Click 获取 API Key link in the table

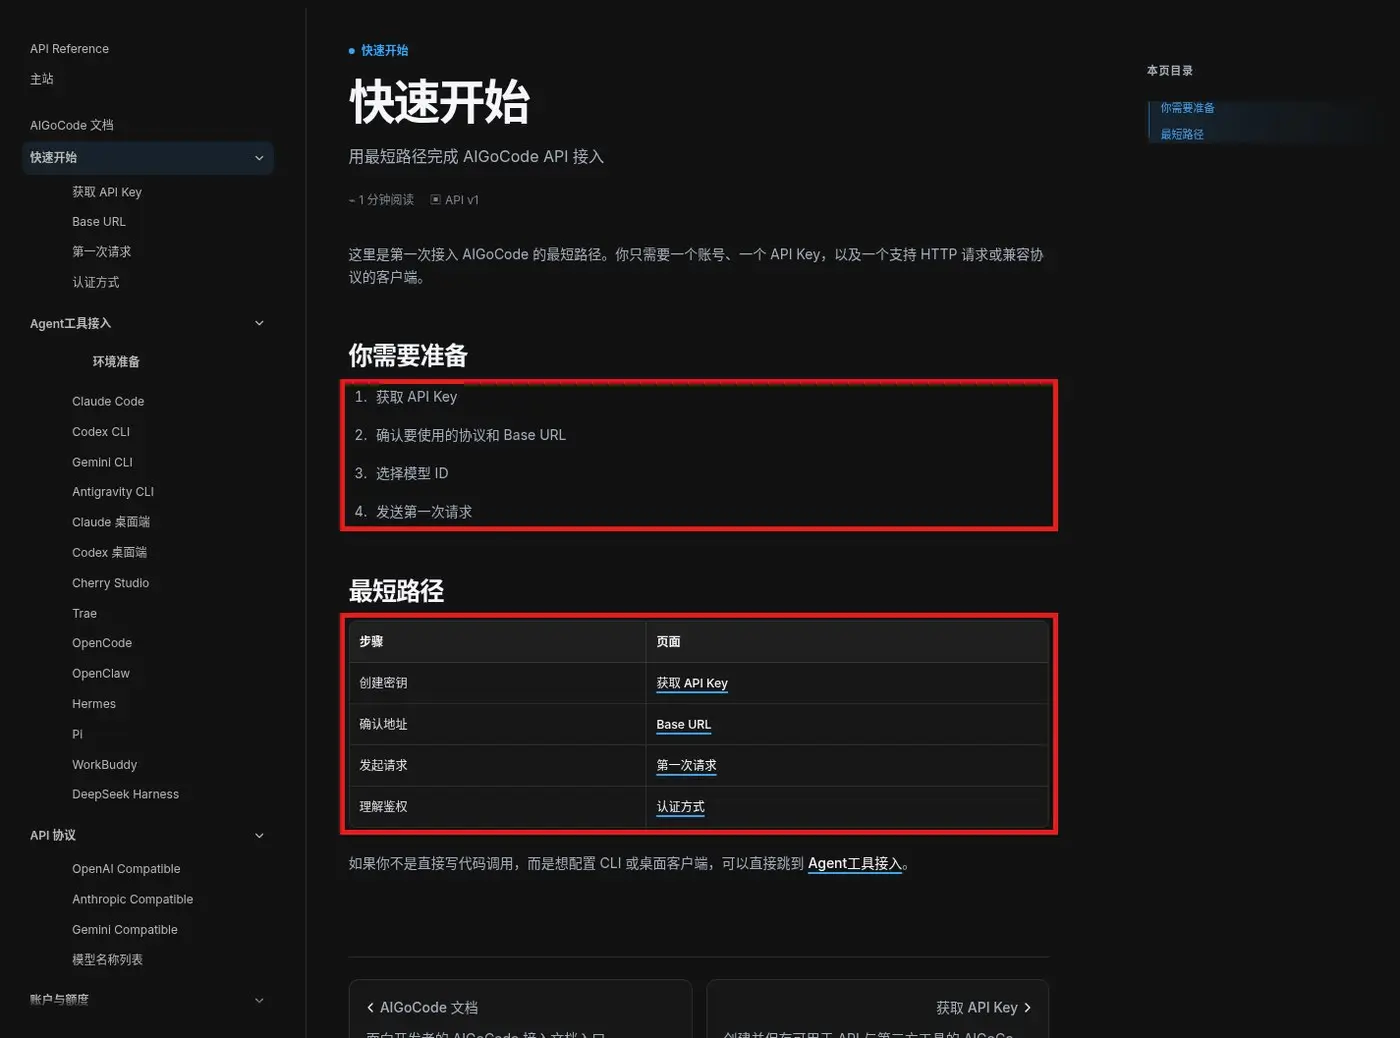click(692, 684)
